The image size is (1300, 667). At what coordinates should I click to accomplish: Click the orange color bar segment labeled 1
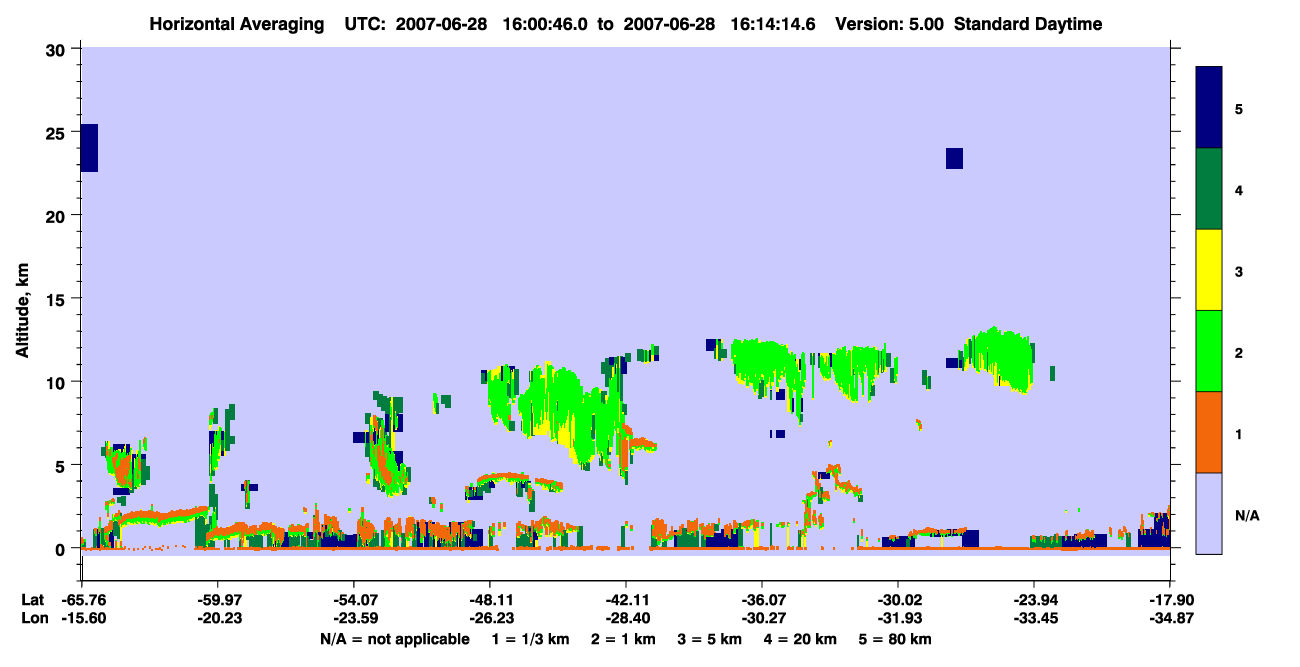pyautogui.click(x=1209, y=432)
